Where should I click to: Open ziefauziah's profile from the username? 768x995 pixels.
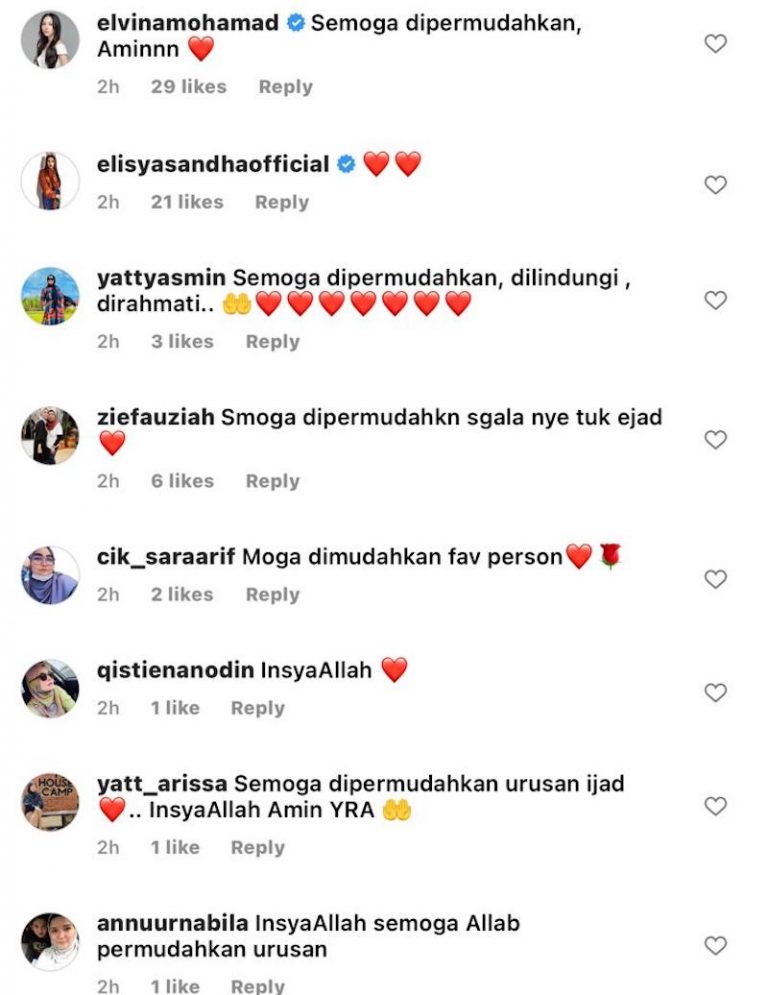[156, 418]
